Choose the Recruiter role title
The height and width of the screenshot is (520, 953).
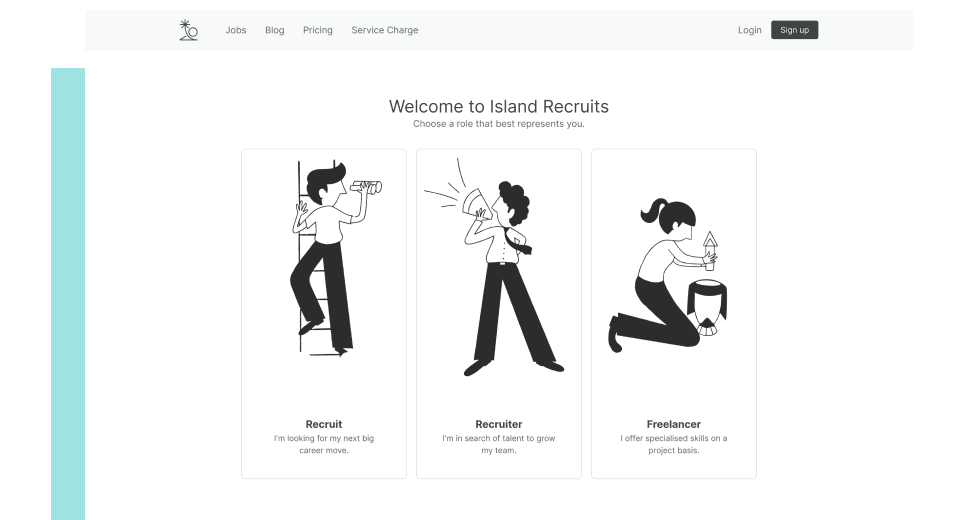[x=499, y=424]
